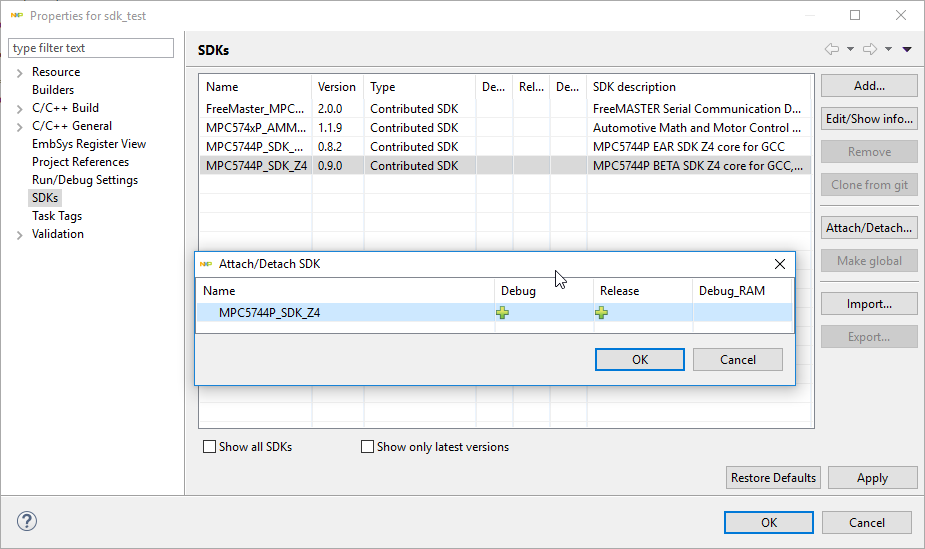Expand the Resource tree node
The width and height of the screenshot is (925, 549).
coord(20,73)
